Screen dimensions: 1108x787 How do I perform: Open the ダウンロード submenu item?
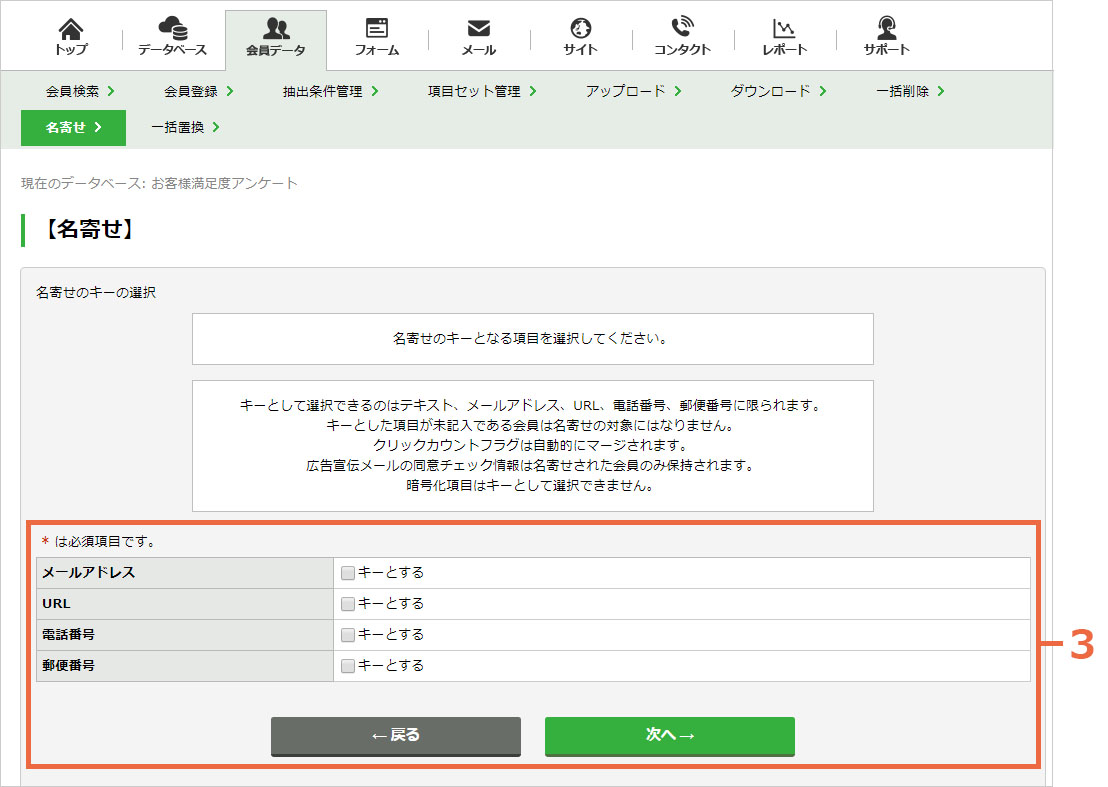coord(778,91)
